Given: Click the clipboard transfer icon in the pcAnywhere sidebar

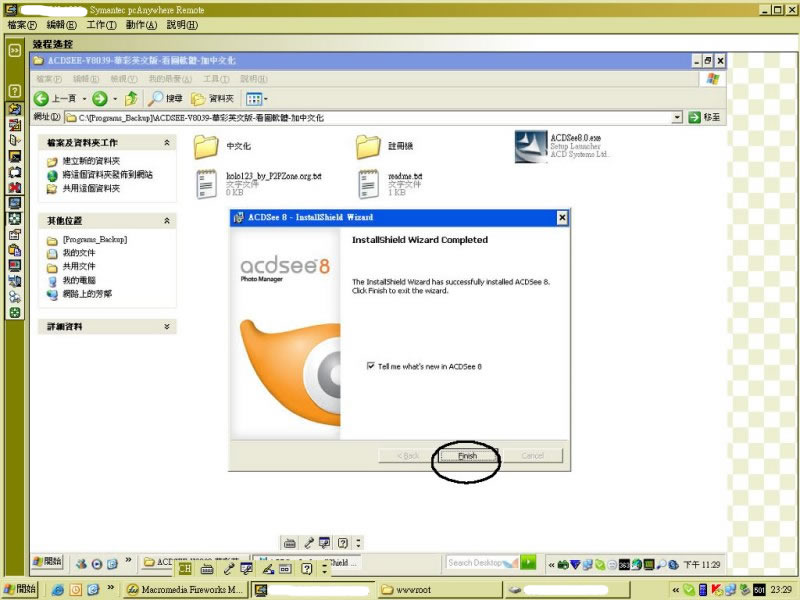Looking at the screenshot, I should [14, 250].
